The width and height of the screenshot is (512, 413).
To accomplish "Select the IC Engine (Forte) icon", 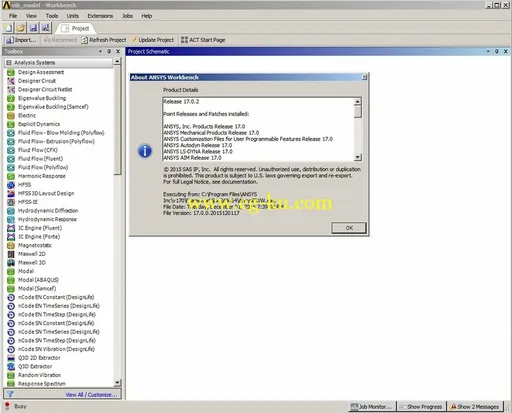I will point(11,237).
